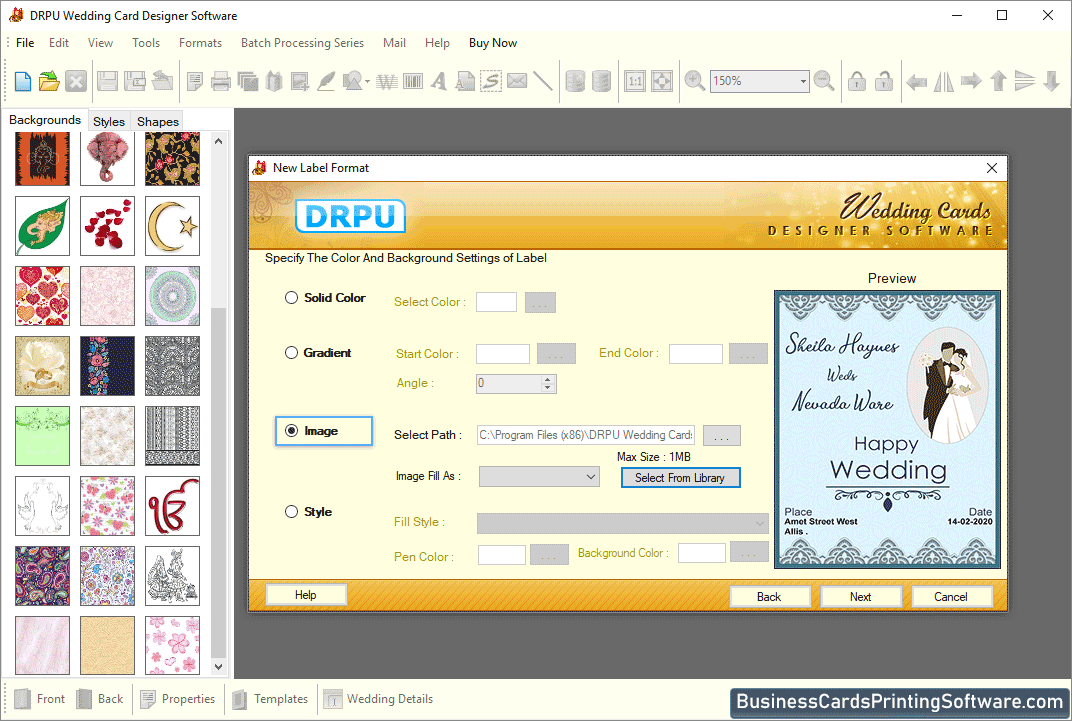Image resolution: width=1072 pixels, height=721 pixels.
Task: Click the open padlock unlock icon
Action: pyautogui.click(x=883, y=81)
